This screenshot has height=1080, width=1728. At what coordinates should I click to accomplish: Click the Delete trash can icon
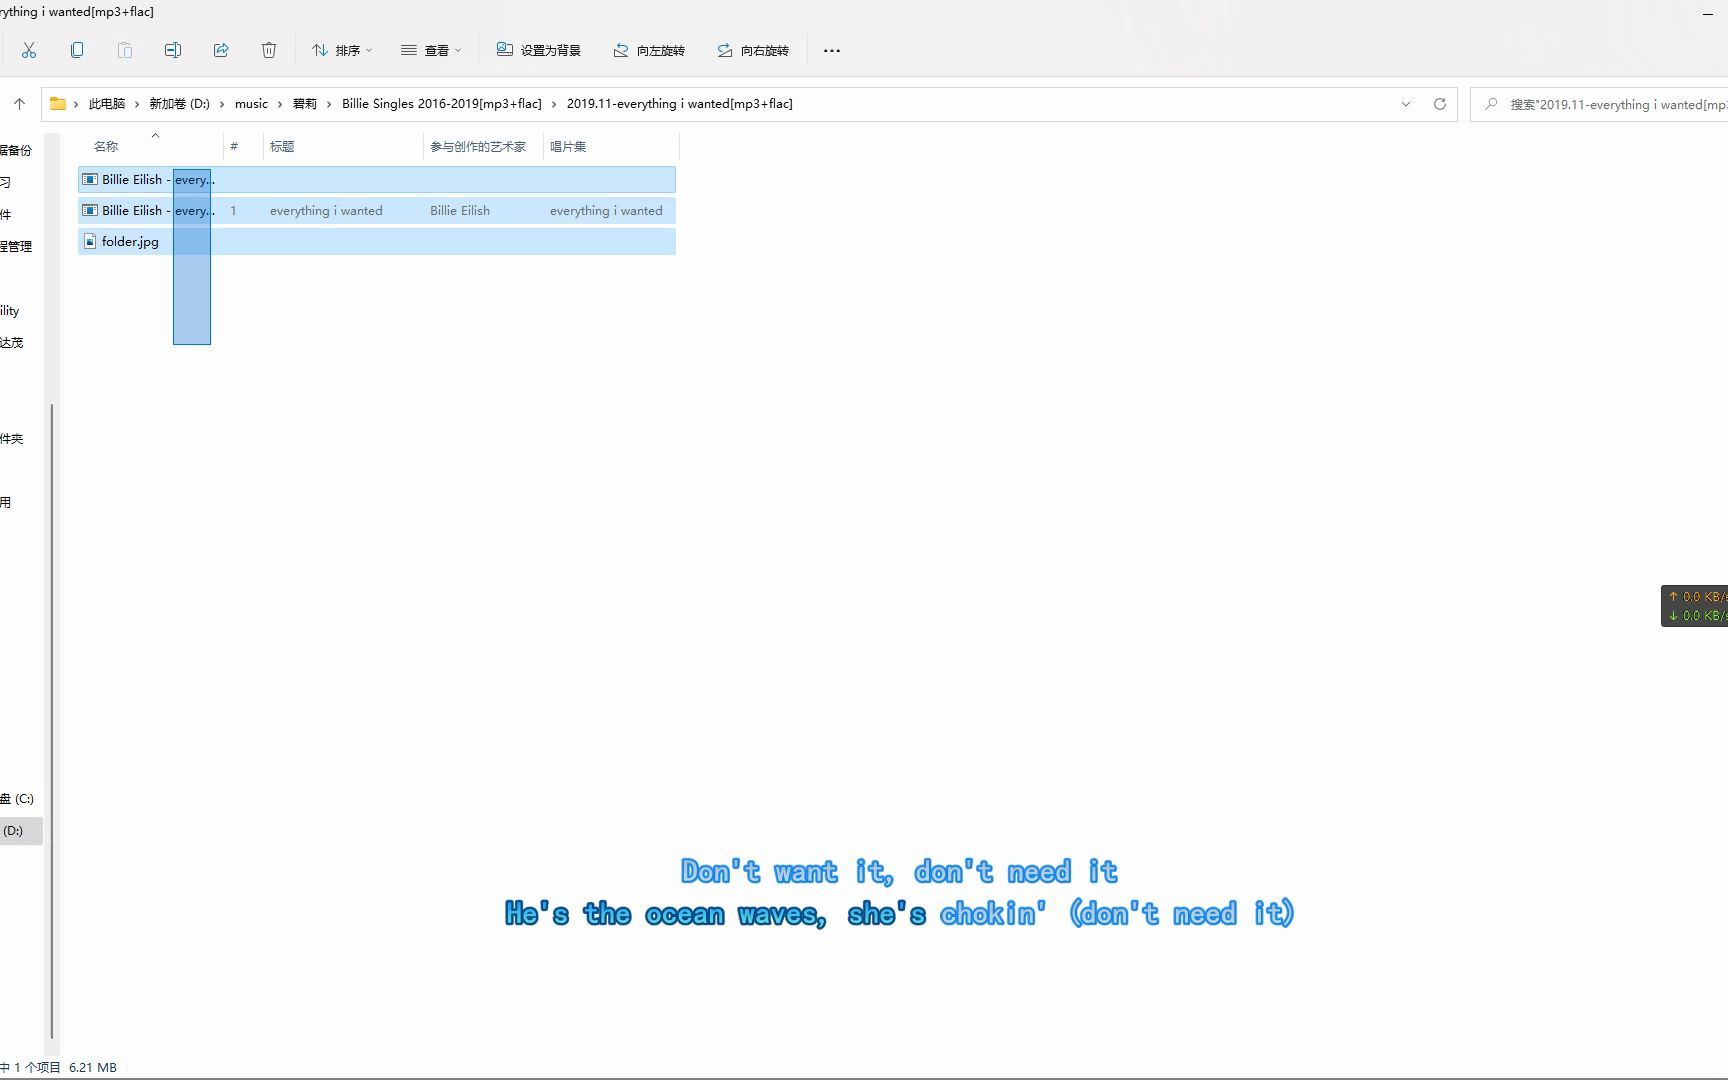point(269,50)
